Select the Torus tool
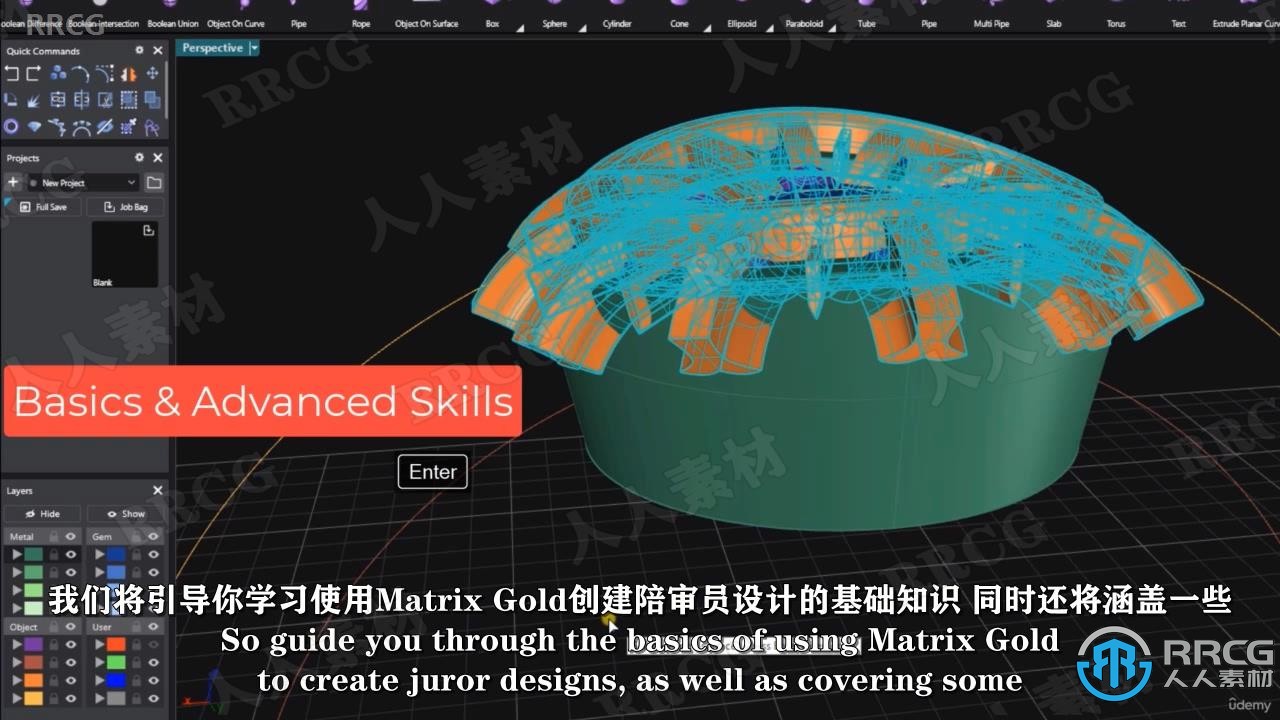This screenshot has height=720, width=1280. tap(1116, 16)
